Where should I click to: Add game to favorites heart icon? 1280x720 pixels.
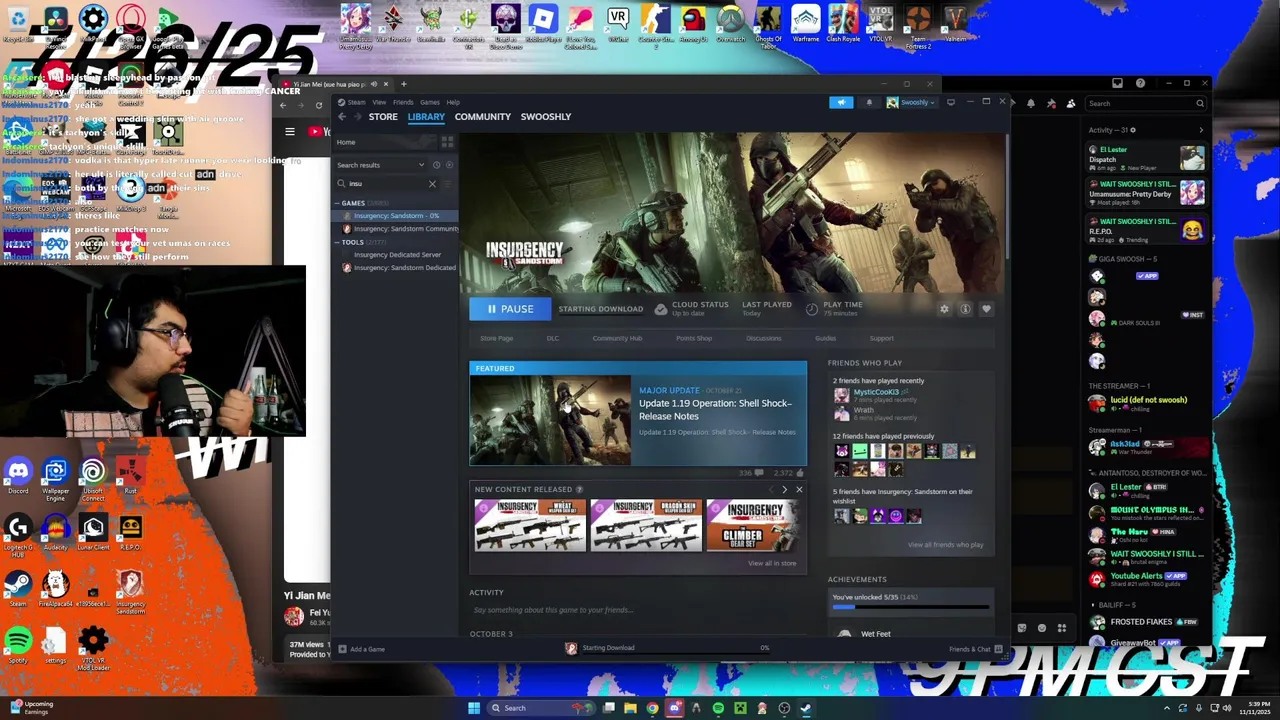pos(986,309)
